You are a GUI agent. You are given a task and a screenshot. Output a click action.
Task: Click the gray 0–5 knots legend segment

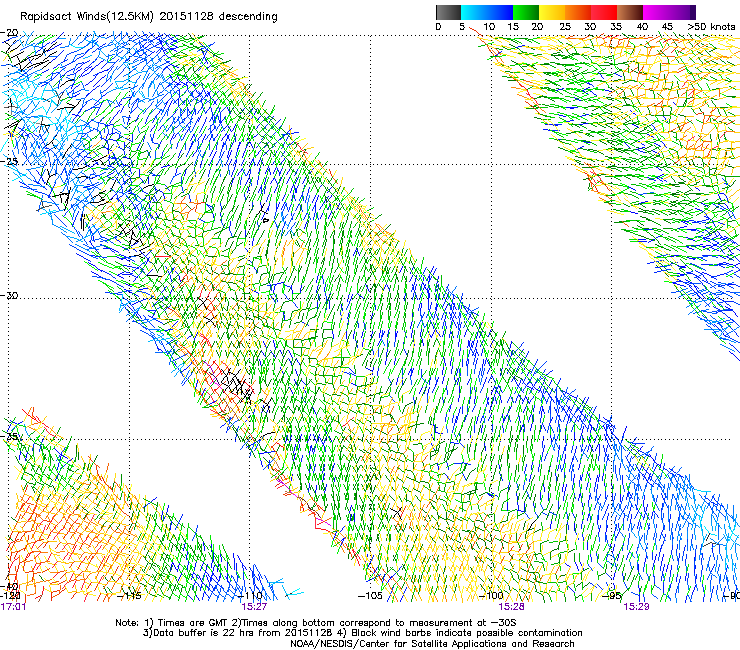(x=448, y=12)
